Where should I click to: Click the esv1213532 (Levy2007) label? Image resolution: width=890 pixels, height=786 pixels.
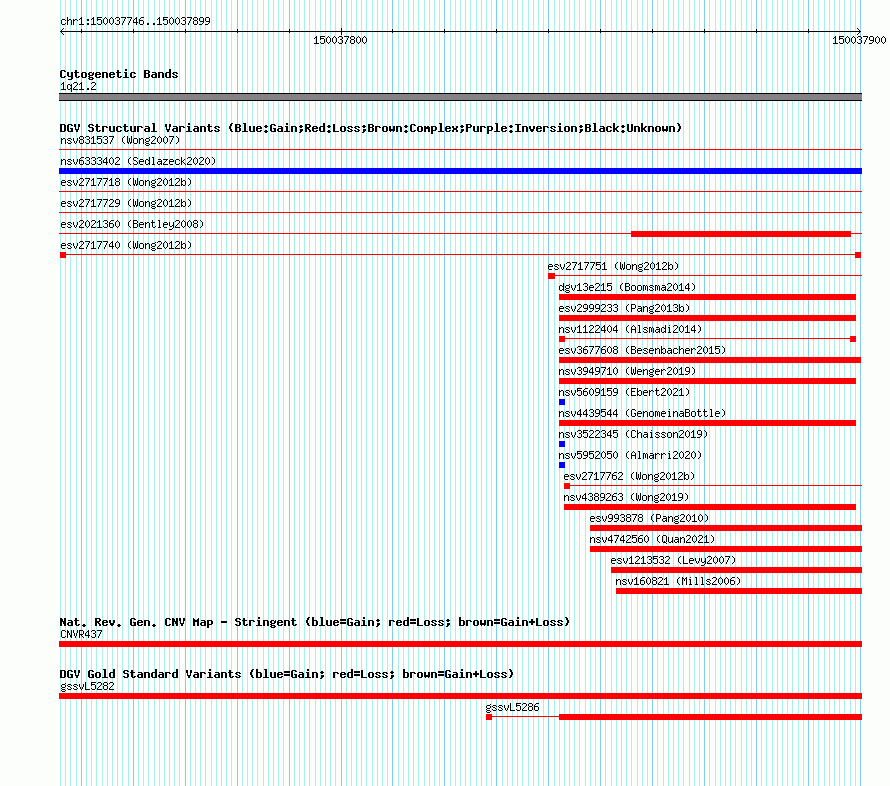[x=673, y=560]
